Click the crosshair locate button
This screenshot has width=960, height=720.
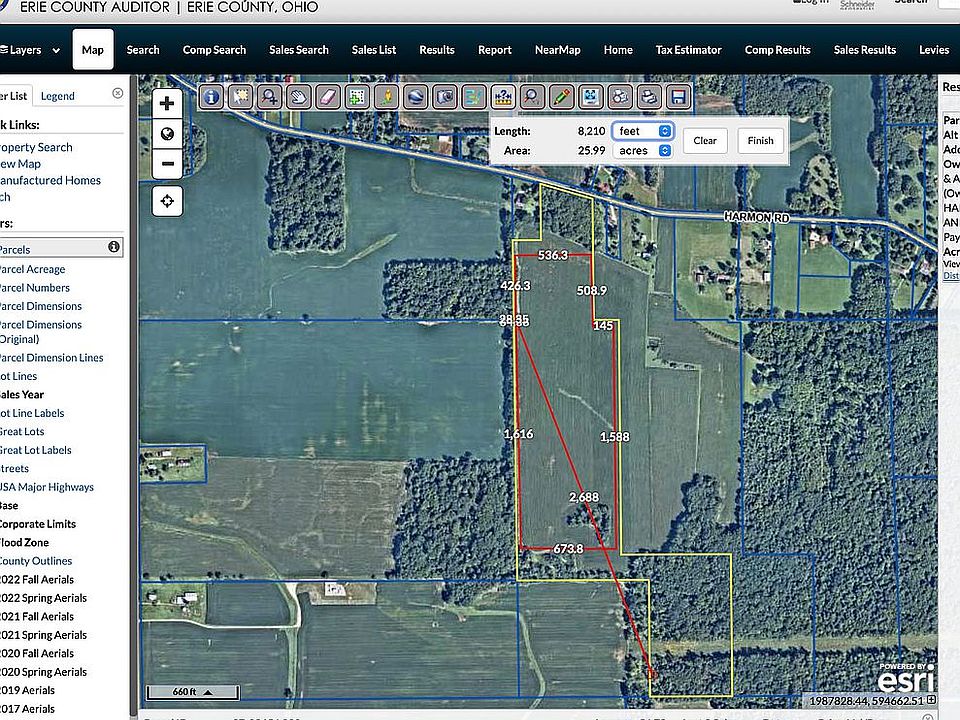167,201
